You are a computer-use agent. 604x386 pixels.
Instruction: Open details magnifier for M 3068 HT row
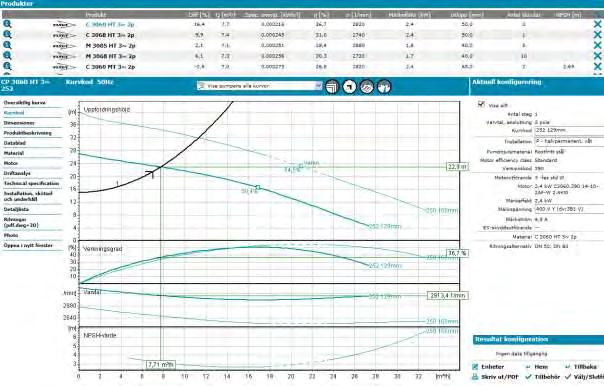click(7, 56)
